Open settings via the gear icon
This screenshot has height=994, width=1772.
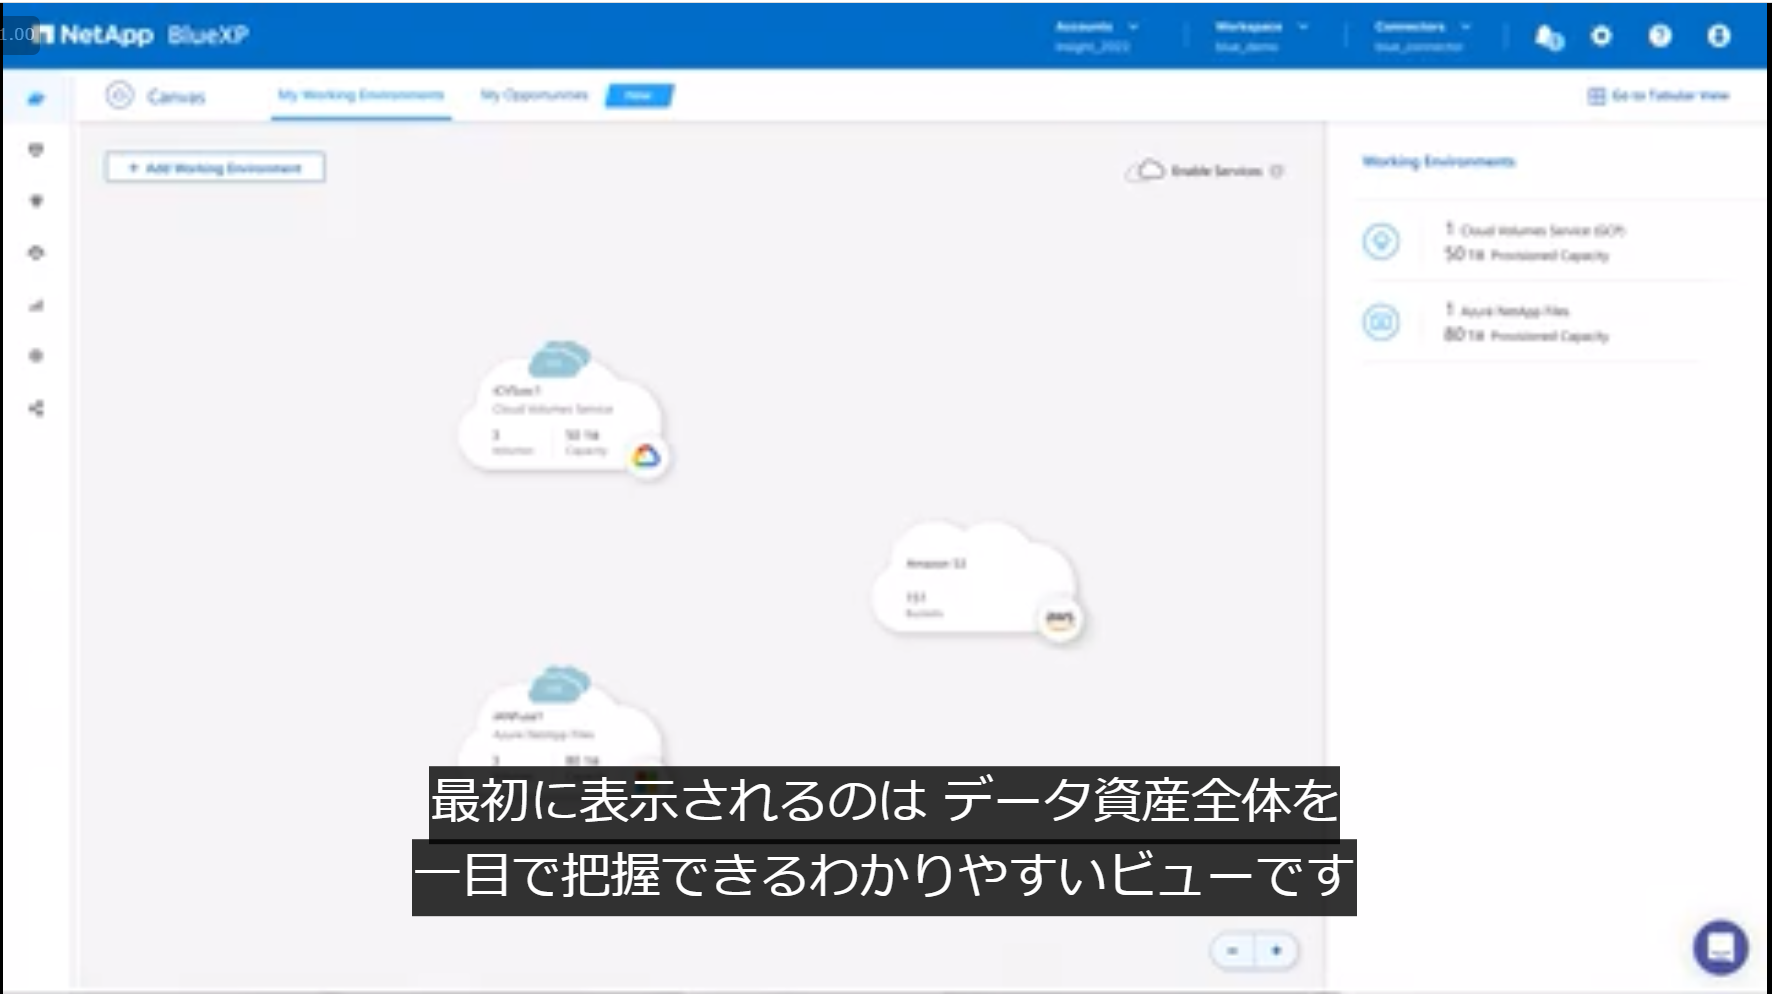(x=1601, y=36)
